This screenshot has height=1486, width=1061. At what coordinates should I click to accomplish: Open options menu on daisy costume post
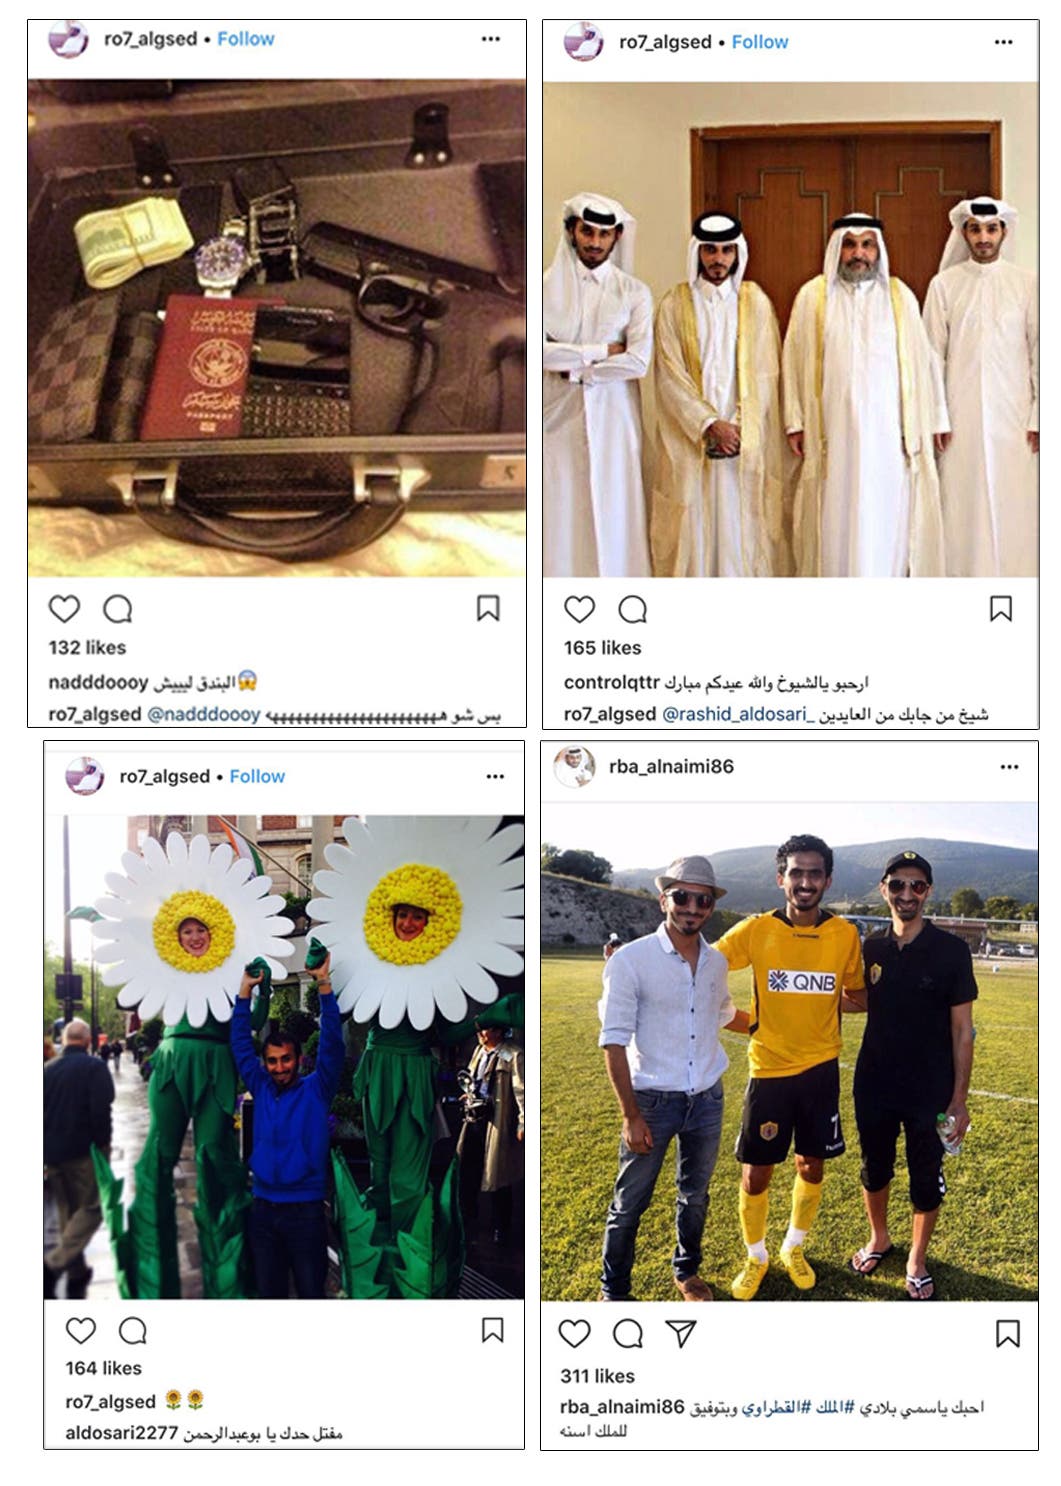[x=495, y=776]
